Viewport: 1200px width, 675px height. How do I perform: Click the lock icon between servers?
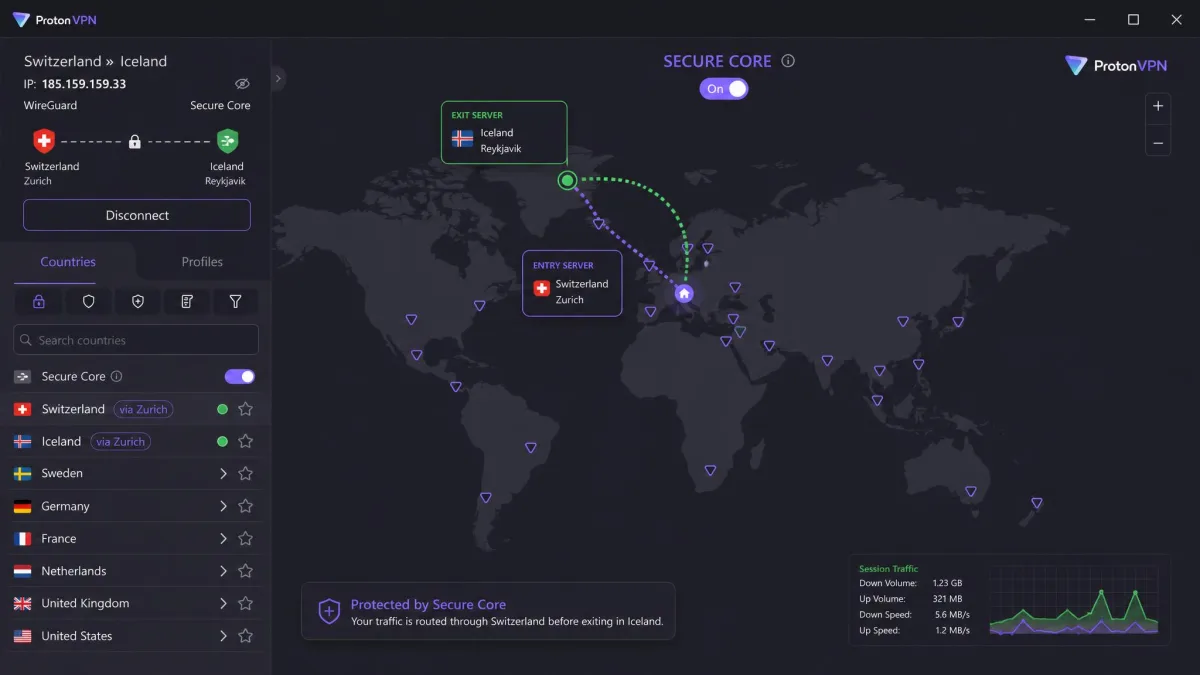coord(135,142)
